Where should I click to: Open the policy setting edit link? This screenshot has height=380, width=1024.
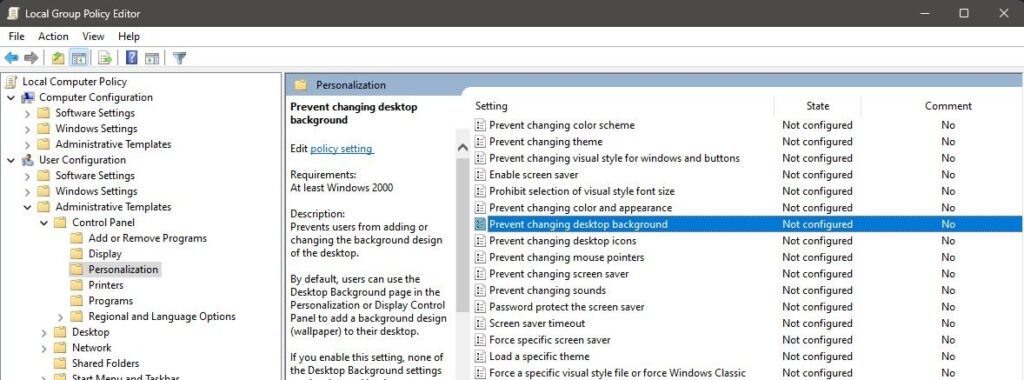pyautogui.click(x=342, y=149)
